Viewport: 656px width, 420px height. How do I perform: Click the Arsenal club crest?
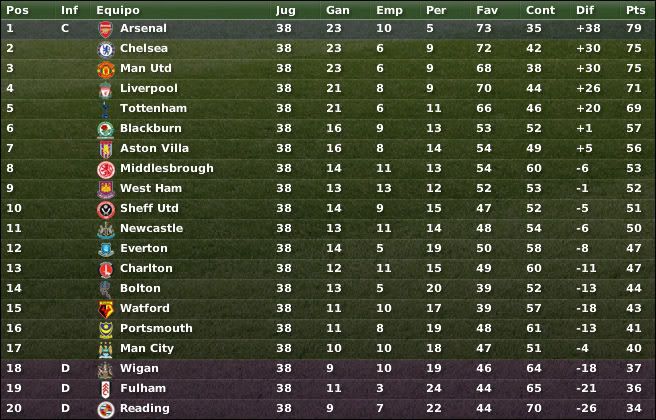(x=105, y=29)
